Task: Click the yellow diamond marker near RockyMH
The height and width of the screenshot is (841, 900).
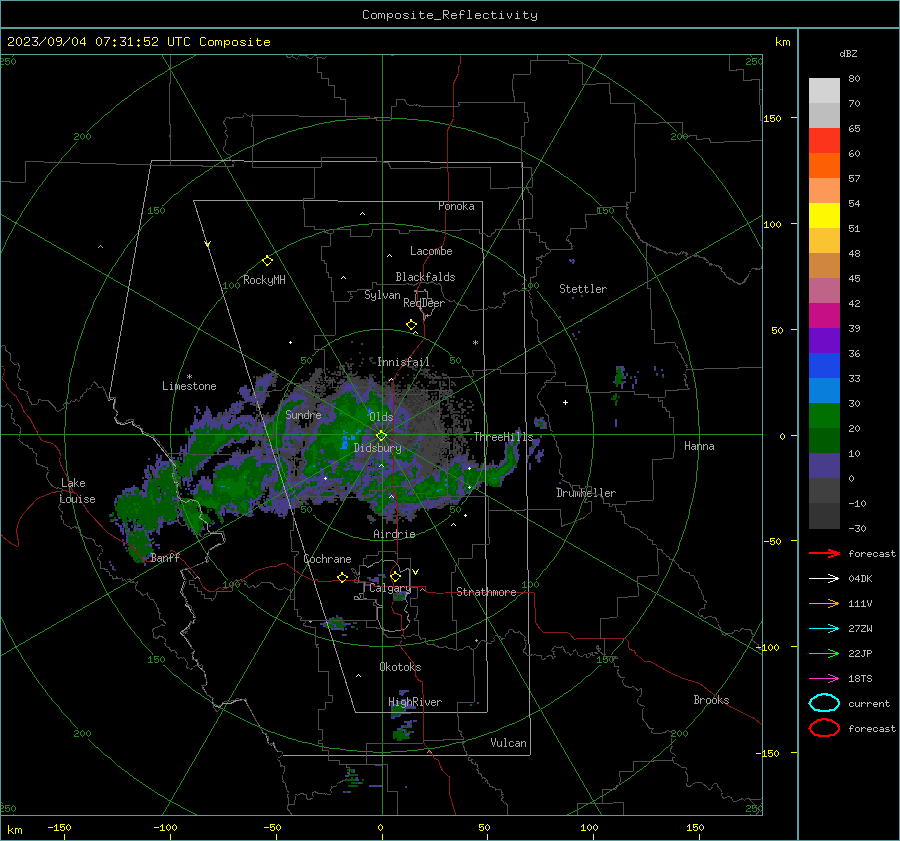Action: tap(267, 261)
